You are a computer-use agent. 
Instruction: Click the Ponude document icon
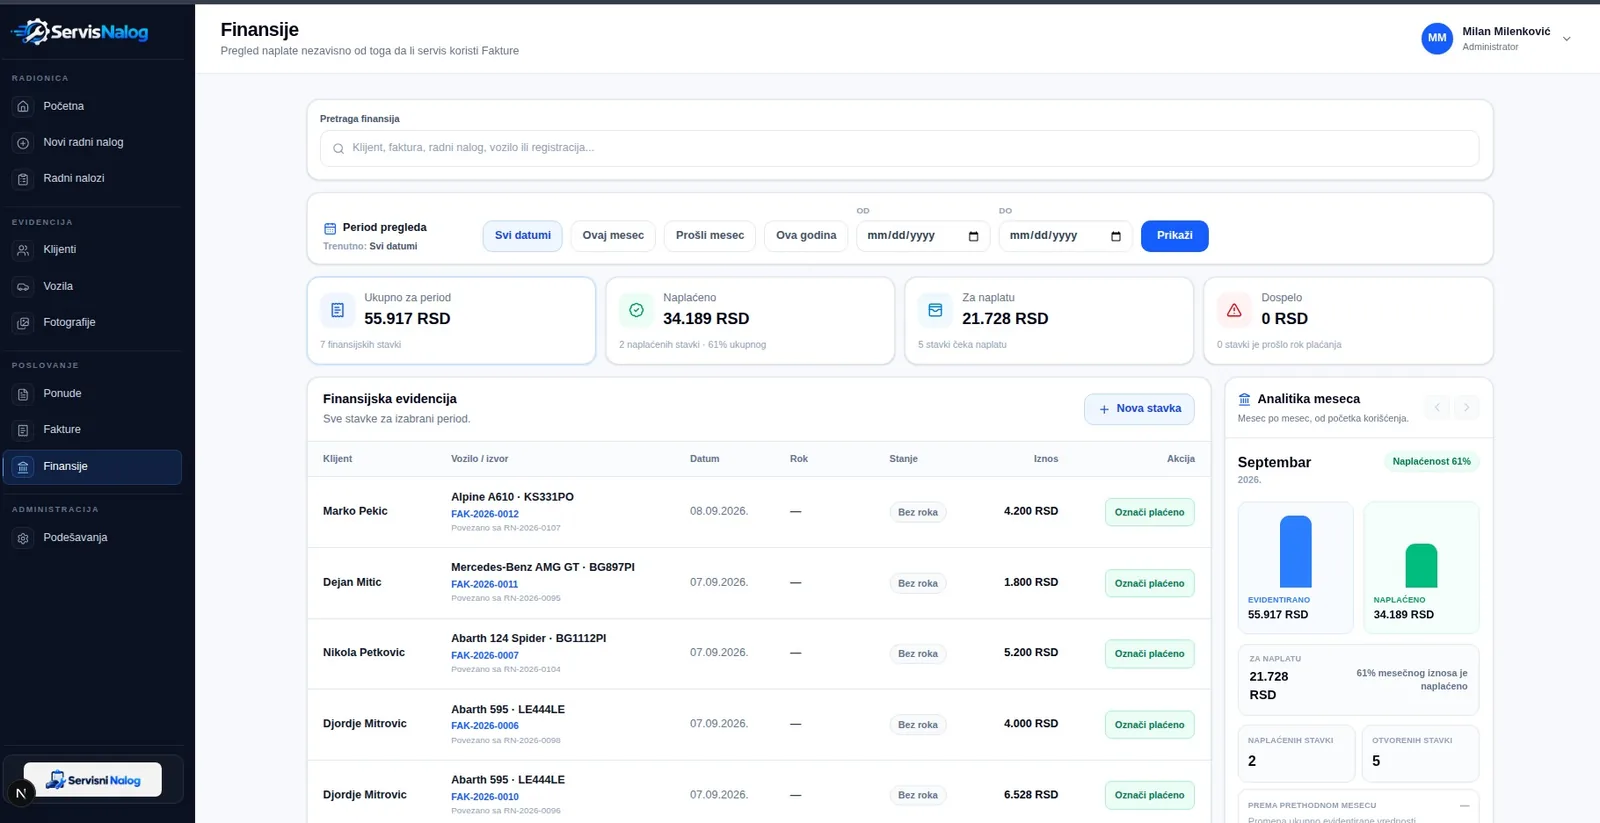click(x=23, y=394)
